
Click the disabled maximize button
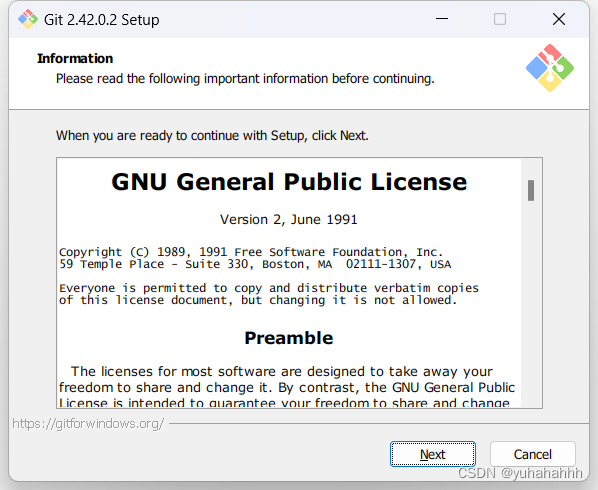(500, 19)
